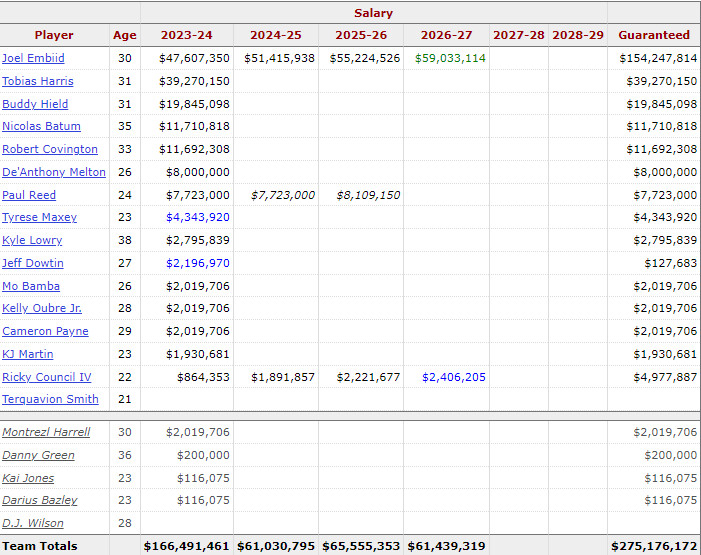Click the $51,415,938 salary cell
Image resolution: width=701 pixels, height=555 pixels.
point(279,58)
